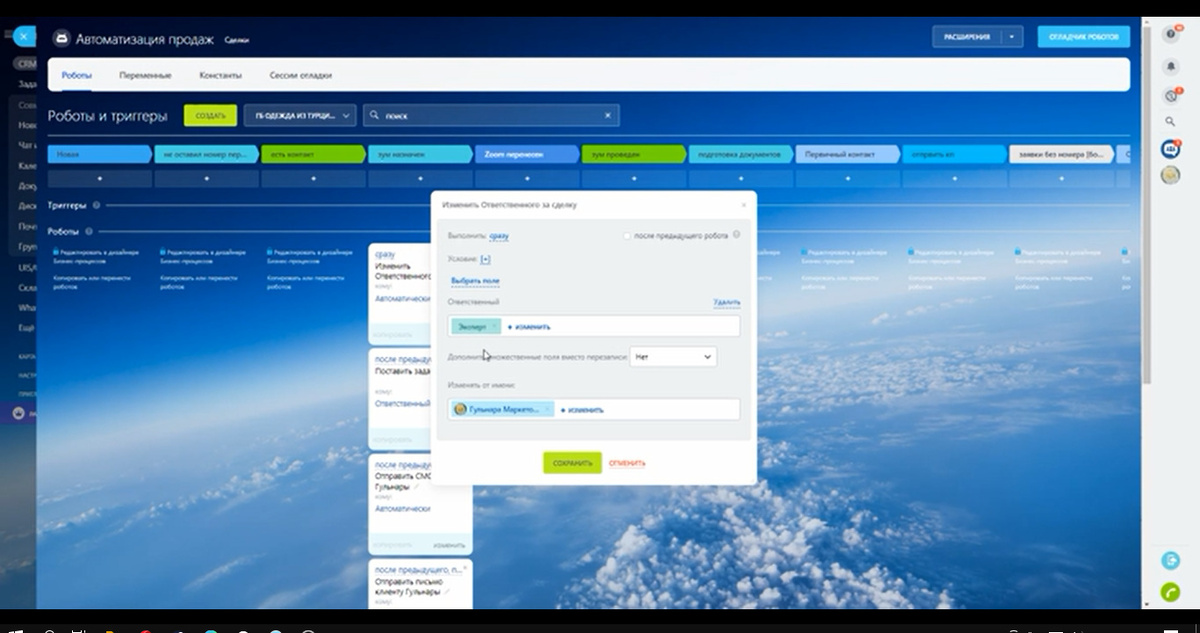Click the green СОЗДАТЬ button

(210, 115)
